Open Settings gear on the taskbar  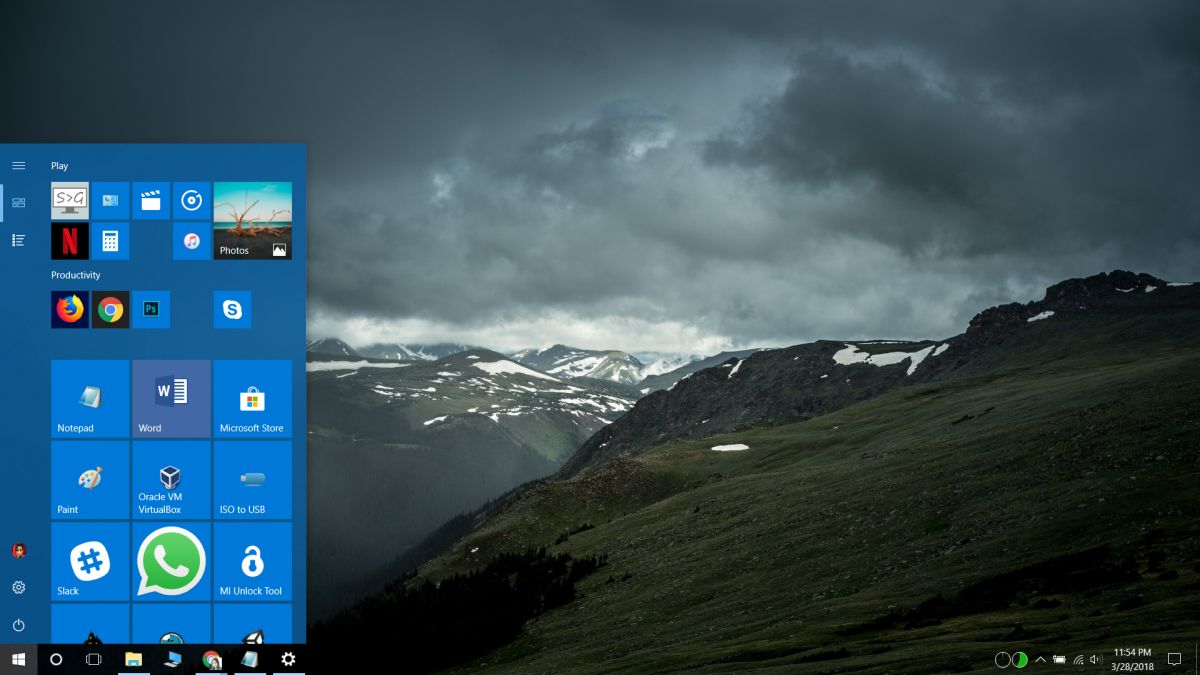tap(288, 659)
